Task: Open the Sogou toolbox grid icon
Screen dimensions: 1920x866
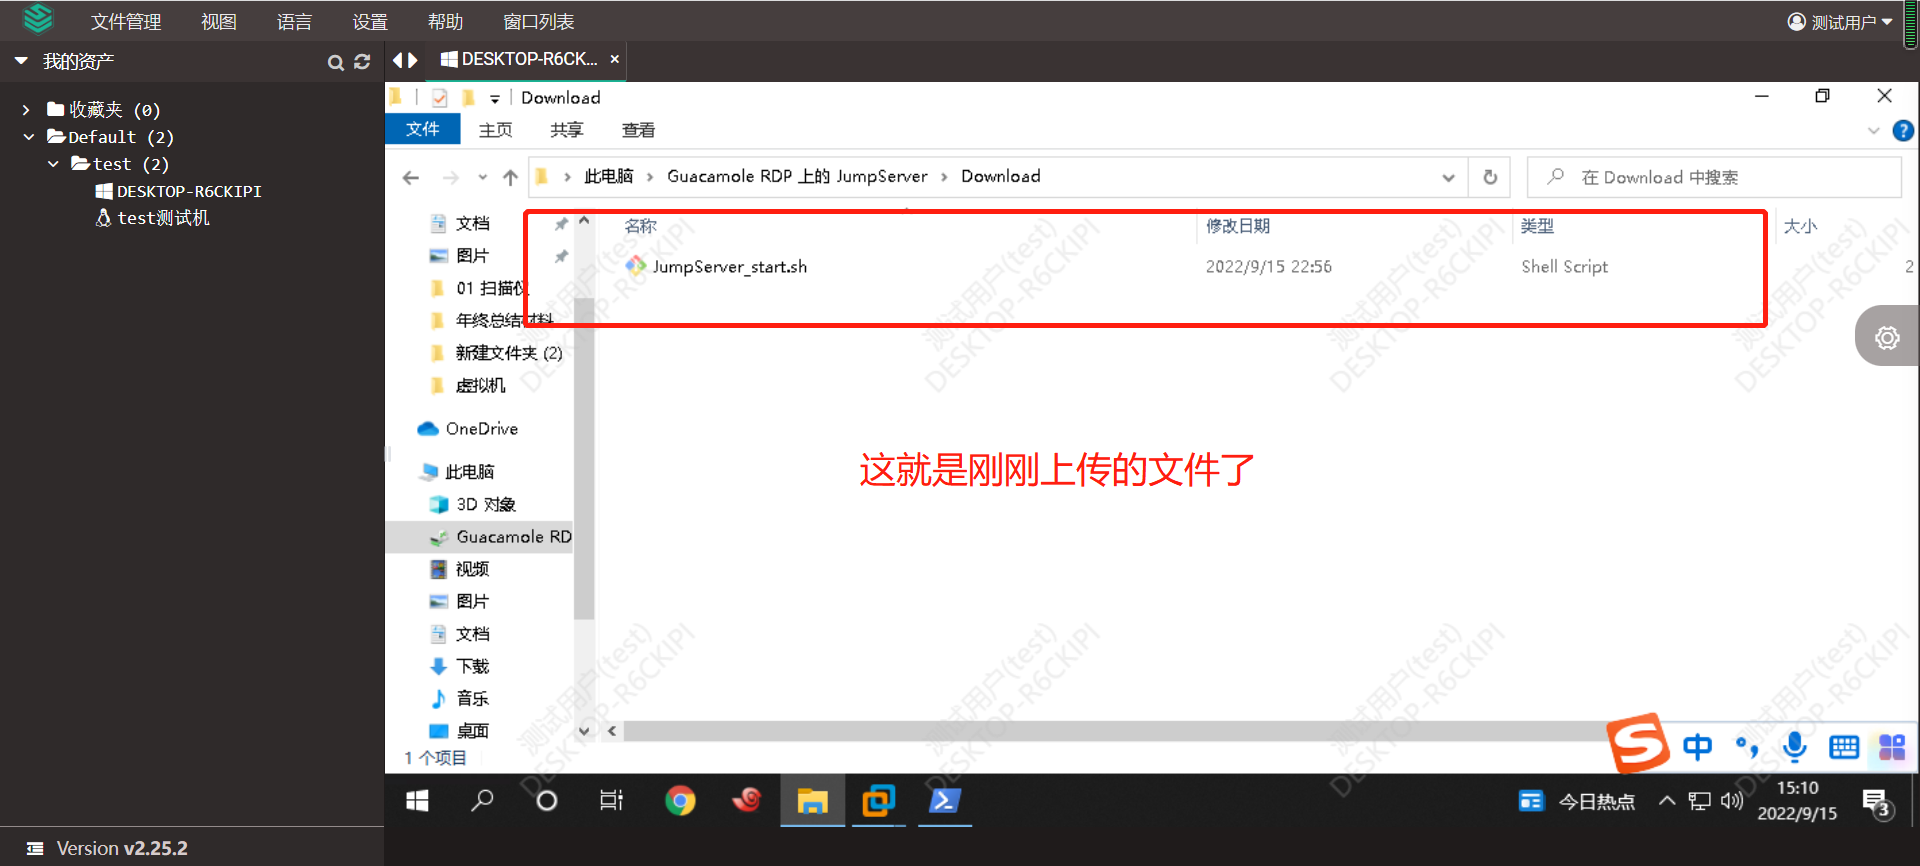Action: [1892, 747]
